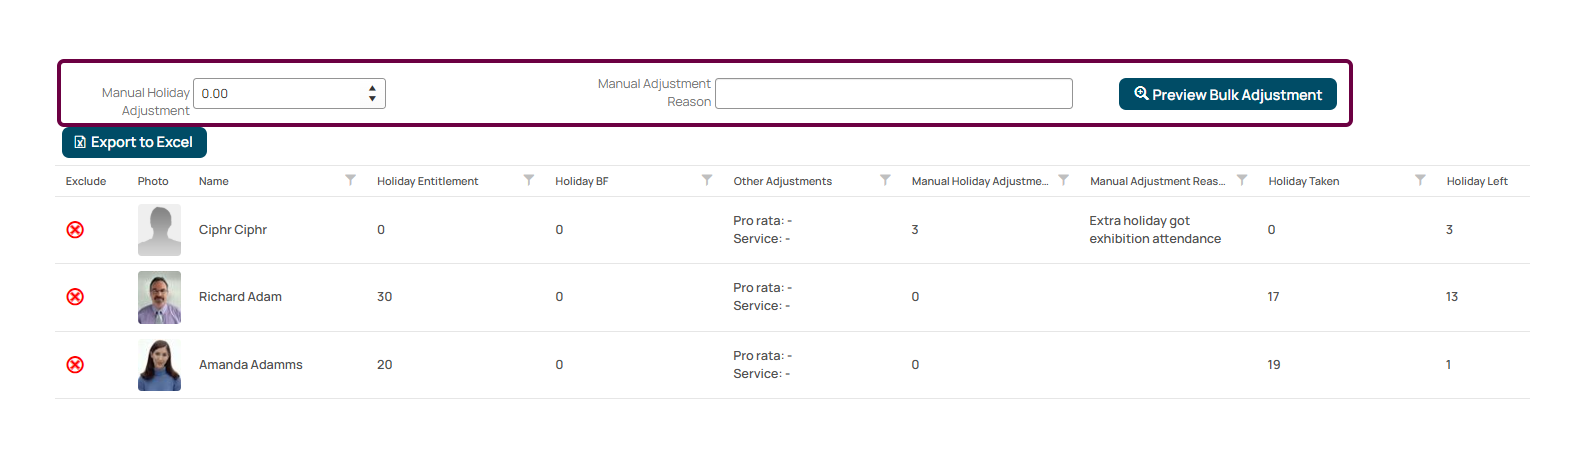The image size is (1579, 453).
Task: Open Amanda Adamms' photo thumbnail
Action: pos(159,365)
